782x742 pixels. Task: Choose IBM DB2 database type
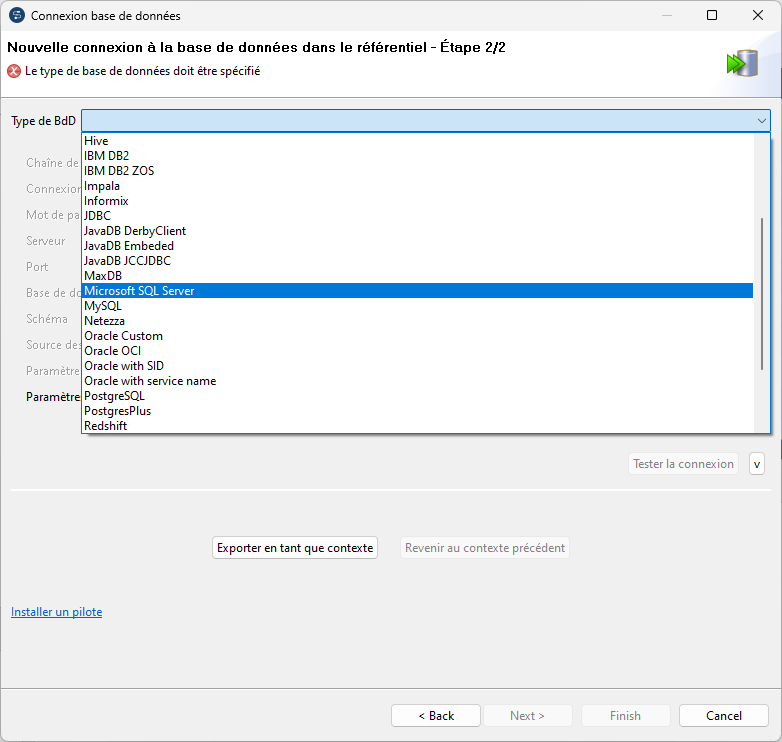pos(417,156)
